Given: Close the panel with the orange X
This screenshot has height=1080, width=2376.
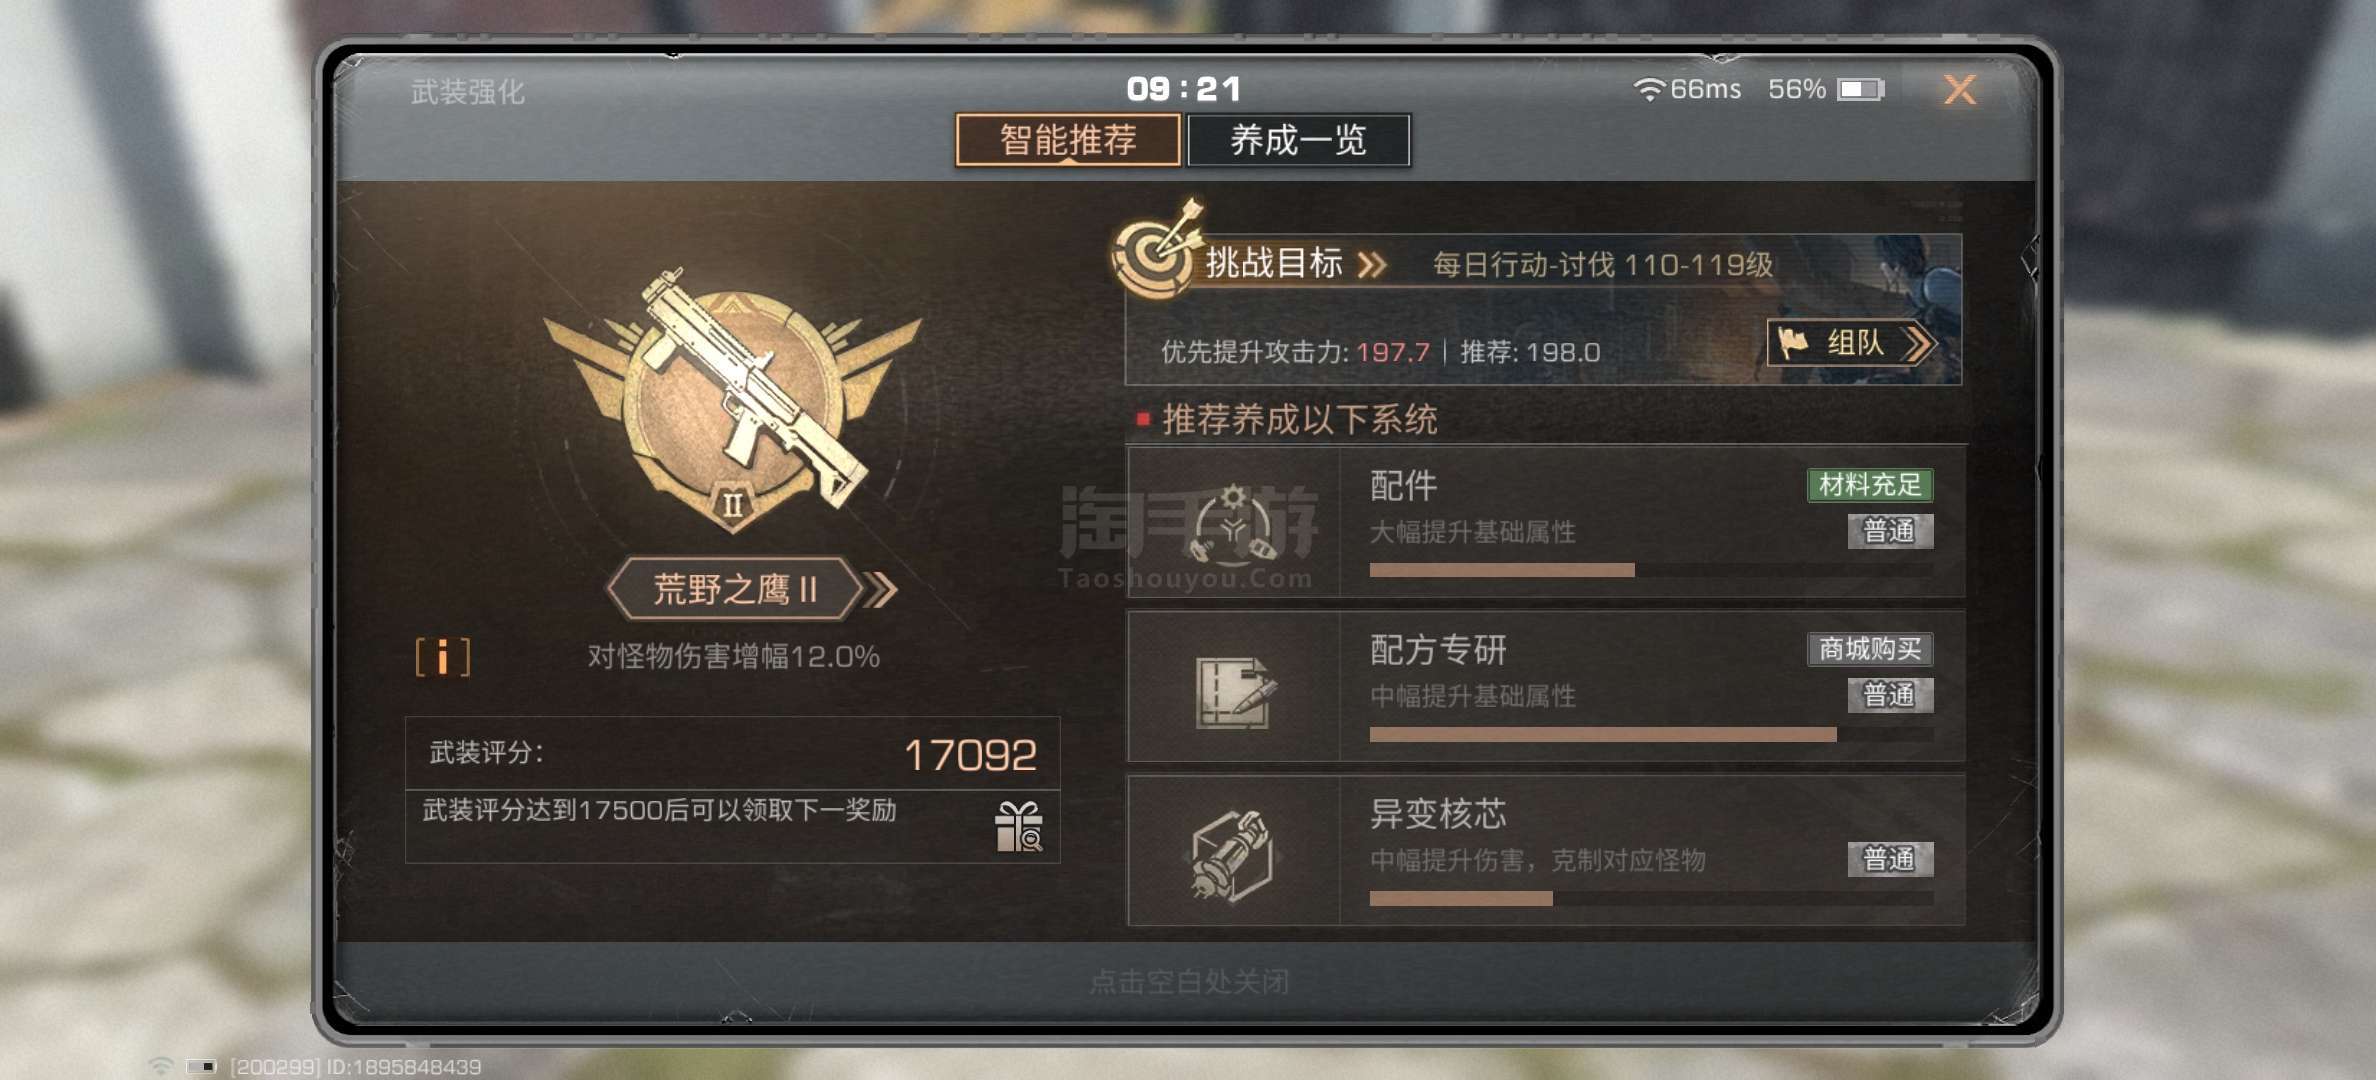Looking at the screenshot, I should [1960, 90].
